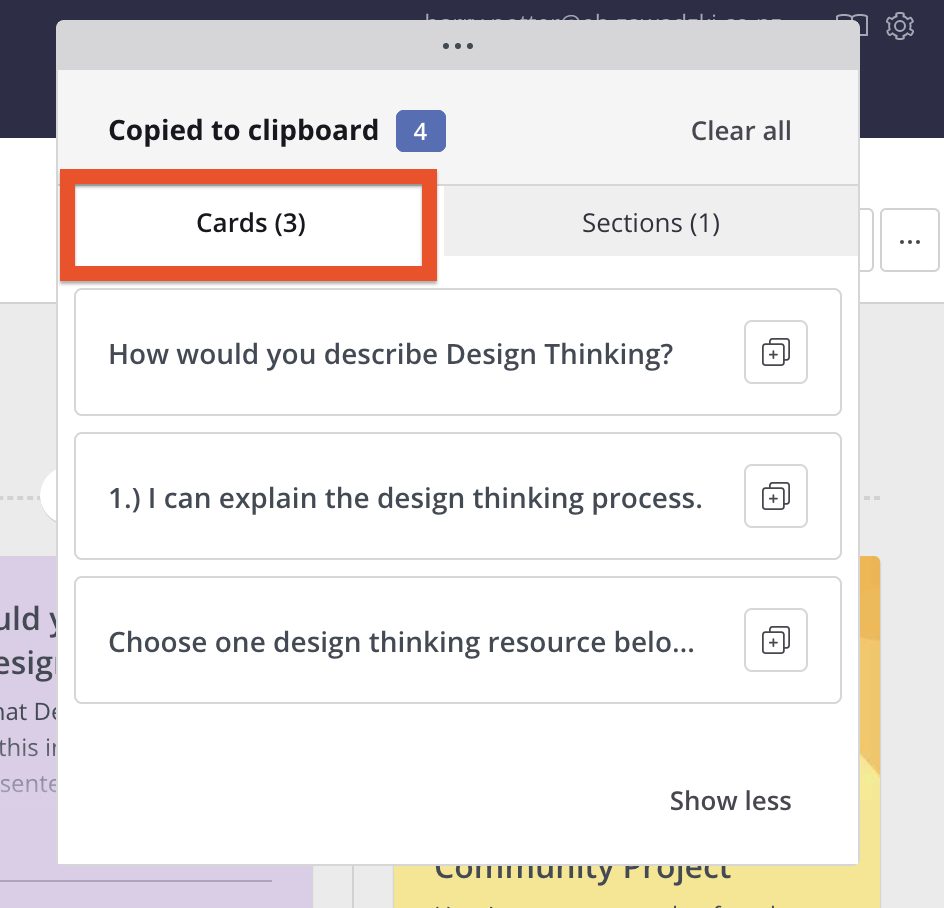Click the Community Project card title behind panel
This screenshot has width=944, height=908.
(583, 872)
